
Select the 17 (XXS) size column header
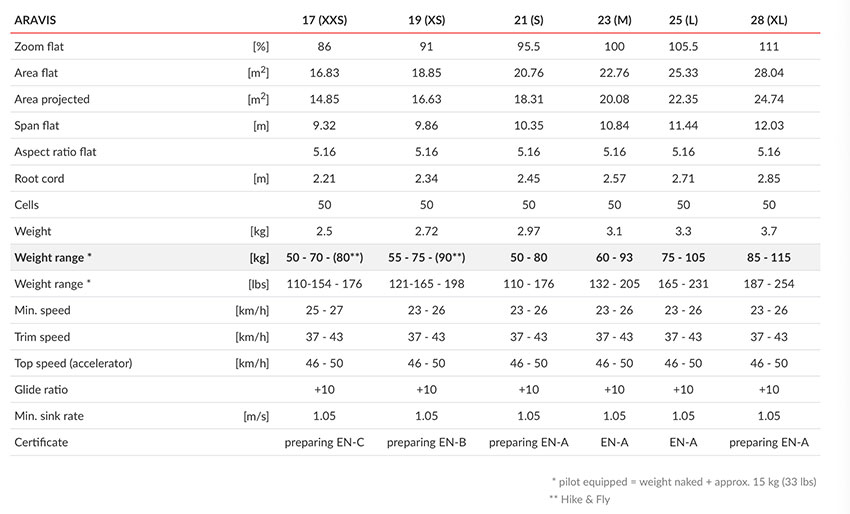pyautogui.click(x=324, y=20)
